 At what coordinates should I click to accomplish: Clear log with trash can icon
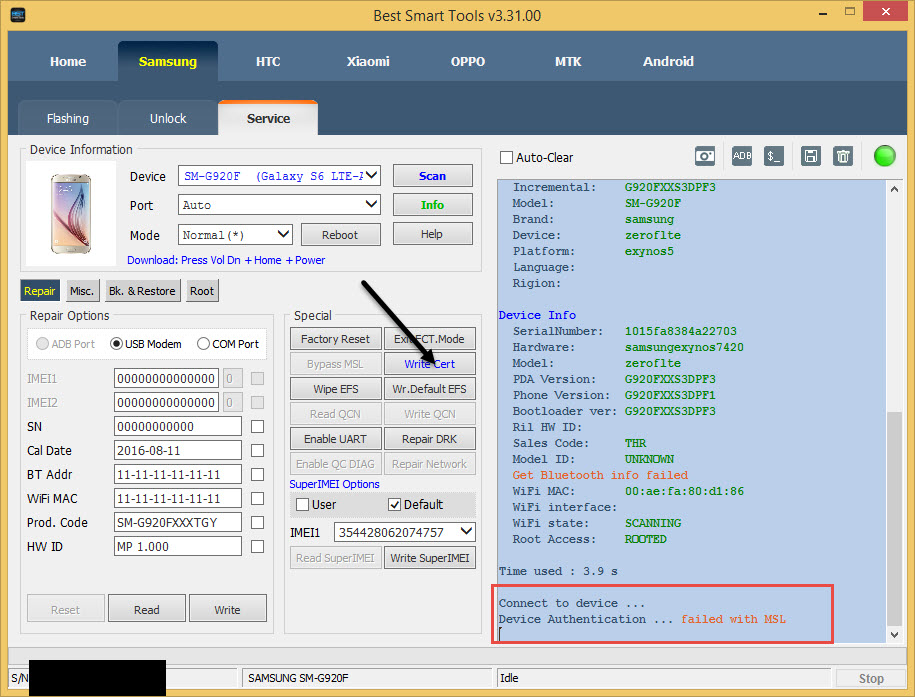tap(843, 156)
